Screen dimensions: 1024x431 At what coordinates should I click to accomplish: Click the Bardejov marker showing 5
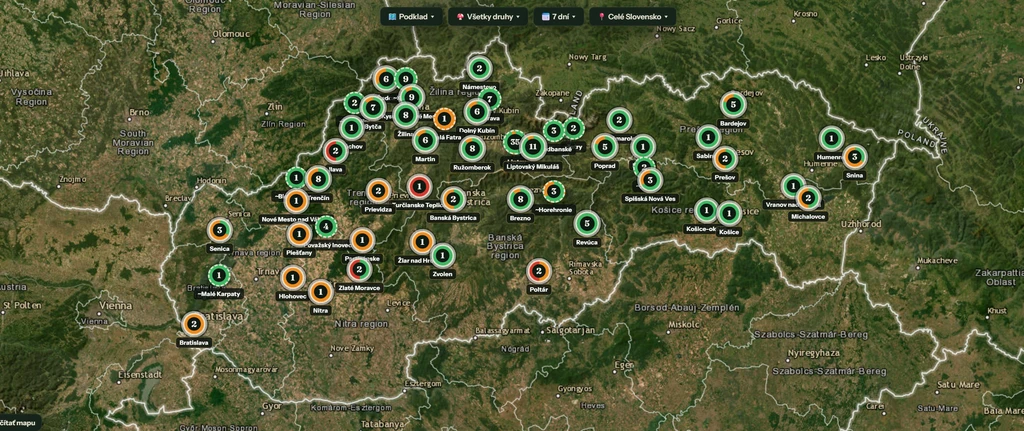733,104
